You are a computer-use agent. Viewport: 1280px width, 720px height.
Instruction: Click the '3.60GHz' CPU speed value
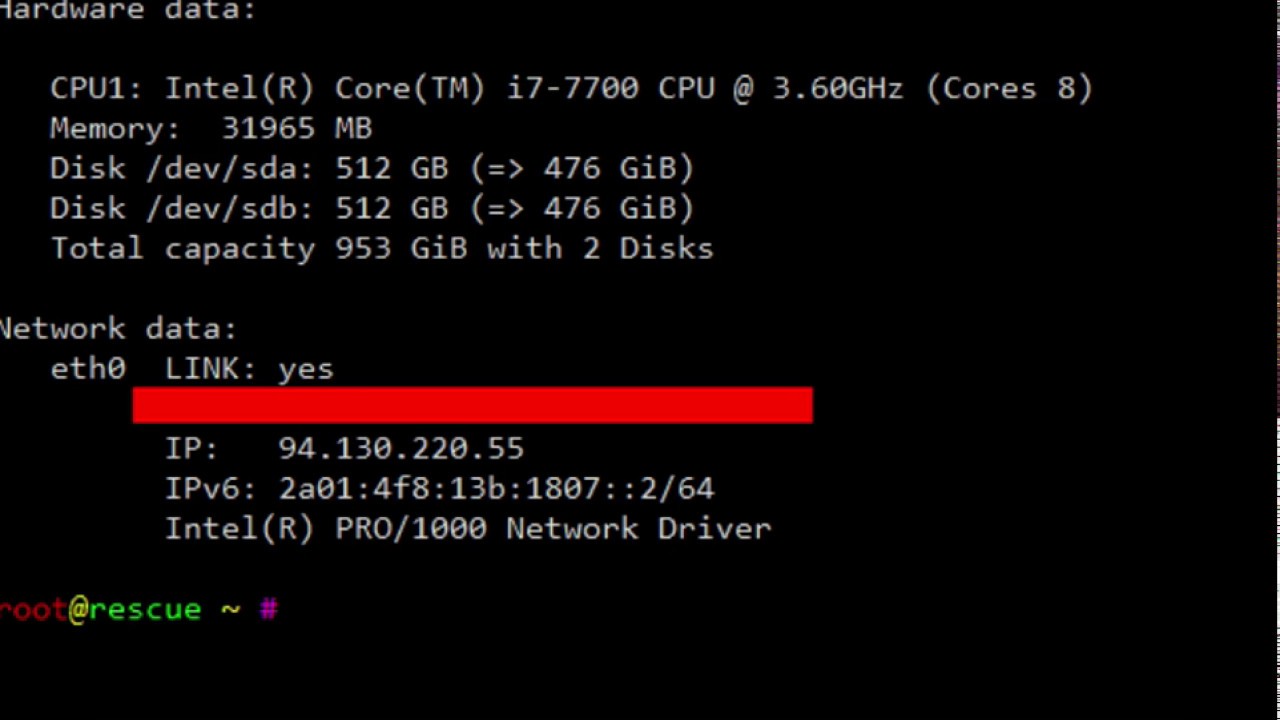pos(837,89)
